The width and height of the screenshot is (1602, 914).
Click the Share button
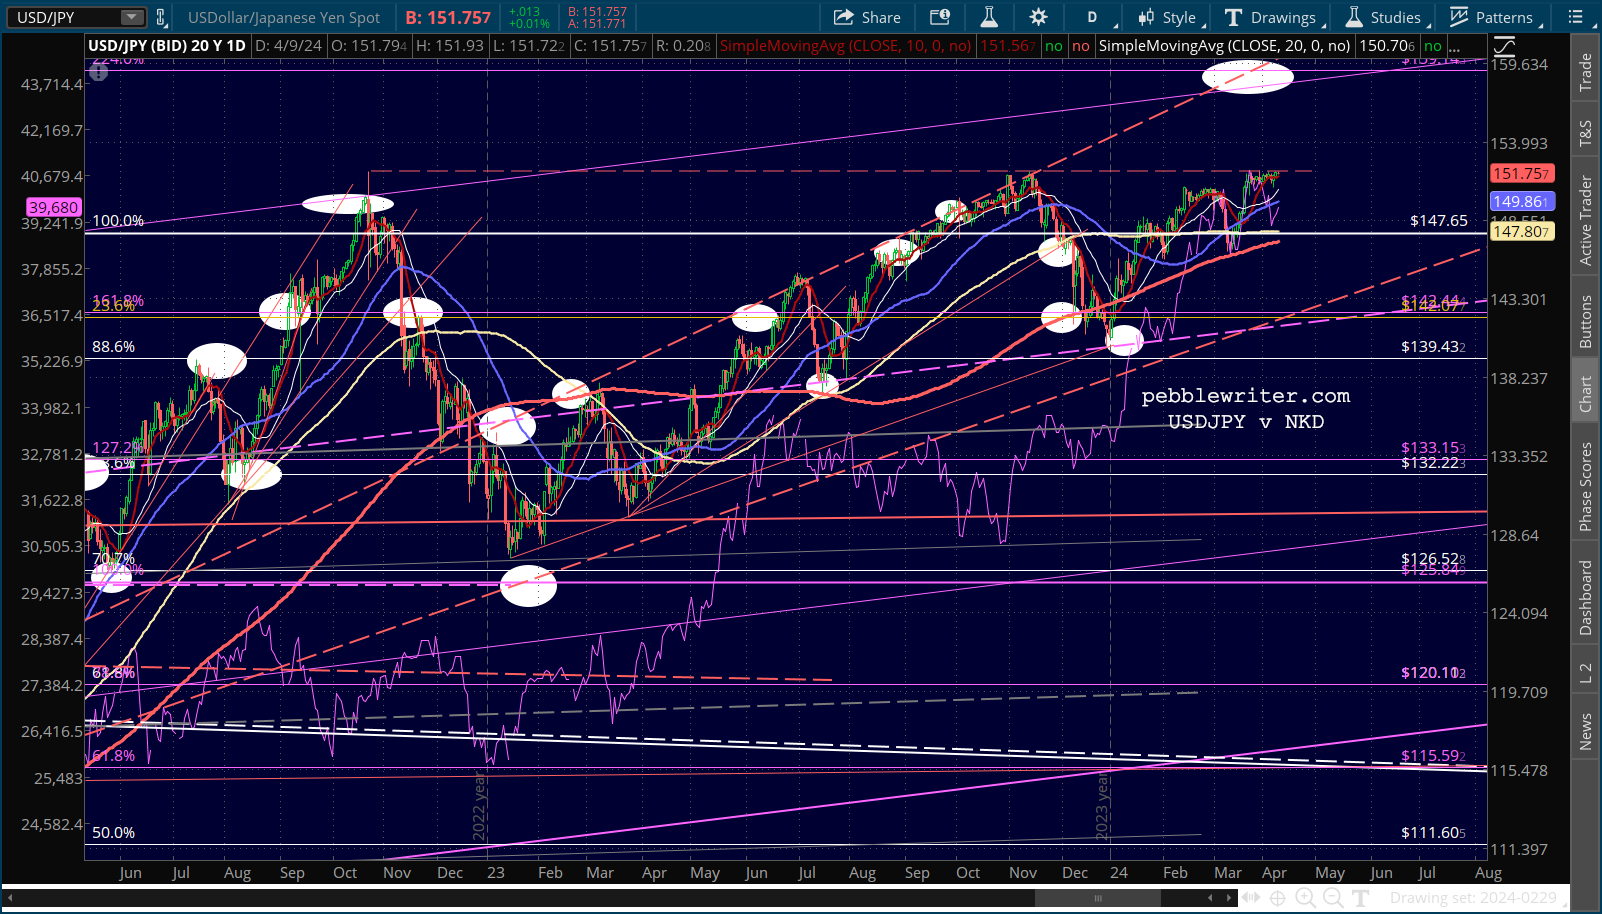point(867,17)
